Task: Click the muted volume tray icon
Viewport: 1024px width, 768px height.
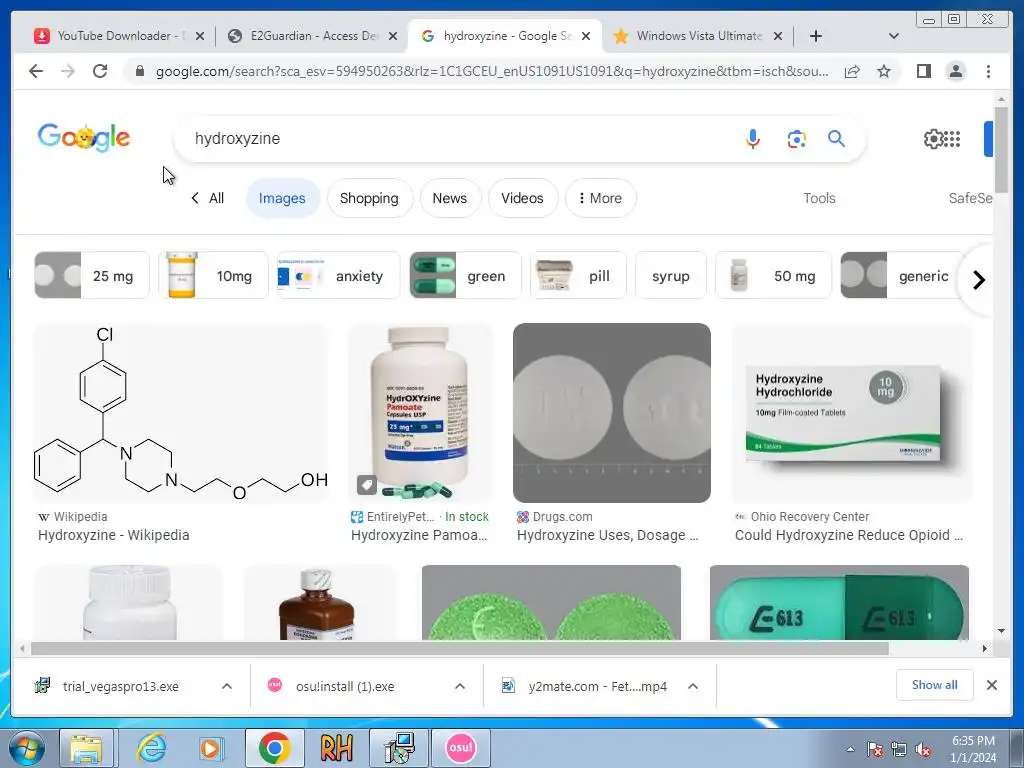Action: coord(923,750)
